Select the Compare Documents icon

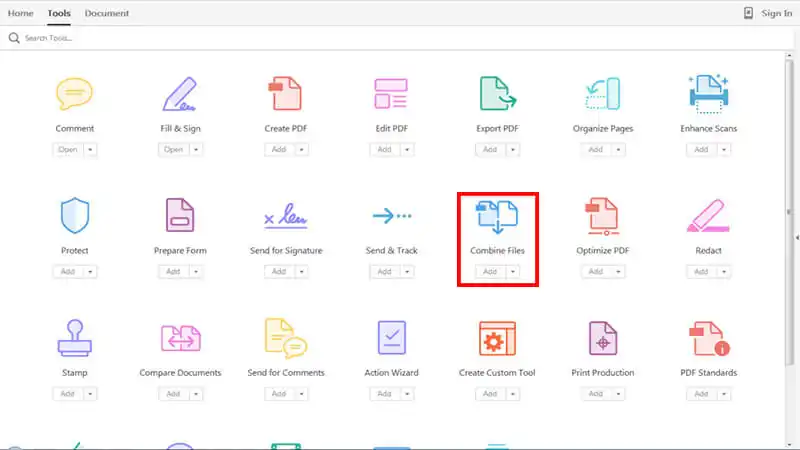tap(180, 339)
